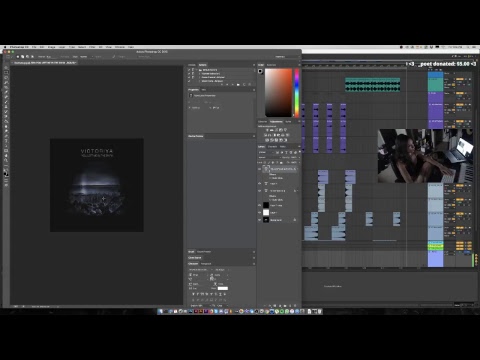This screenshot has width=480, height=360.
Task: Open Finder from the Dock
Action: (161, 311)
